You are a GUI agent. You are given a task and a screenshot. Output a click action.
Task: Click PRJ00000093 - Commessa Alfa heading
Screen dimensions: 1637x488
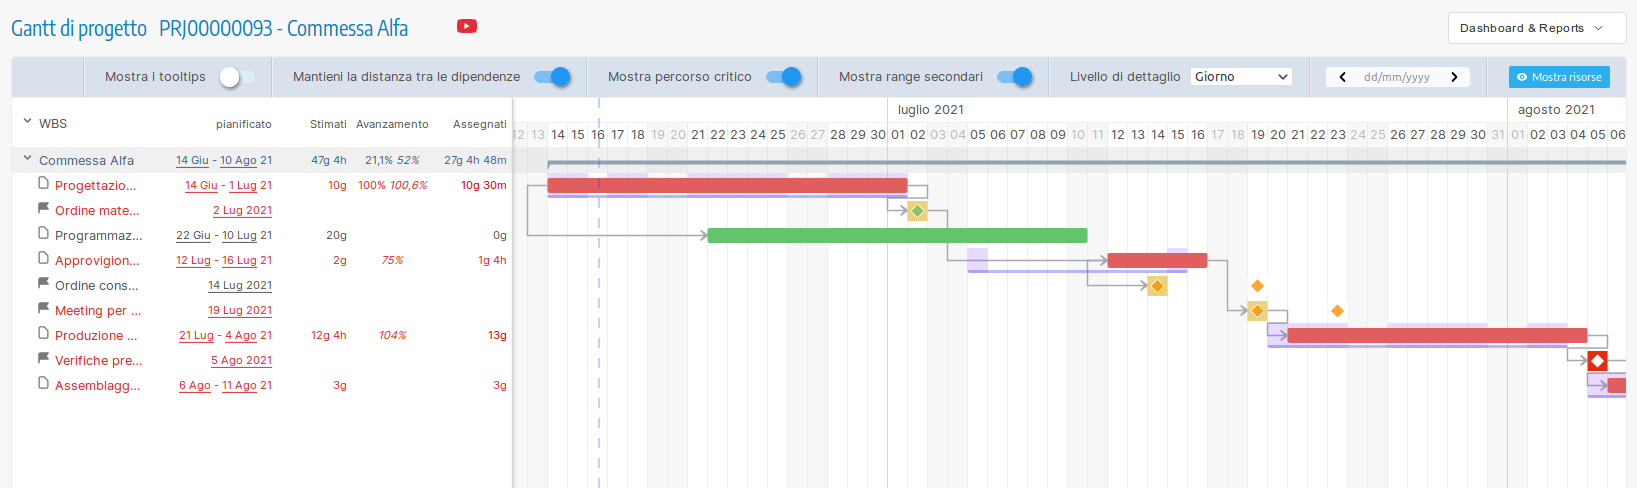coord(284,28)
